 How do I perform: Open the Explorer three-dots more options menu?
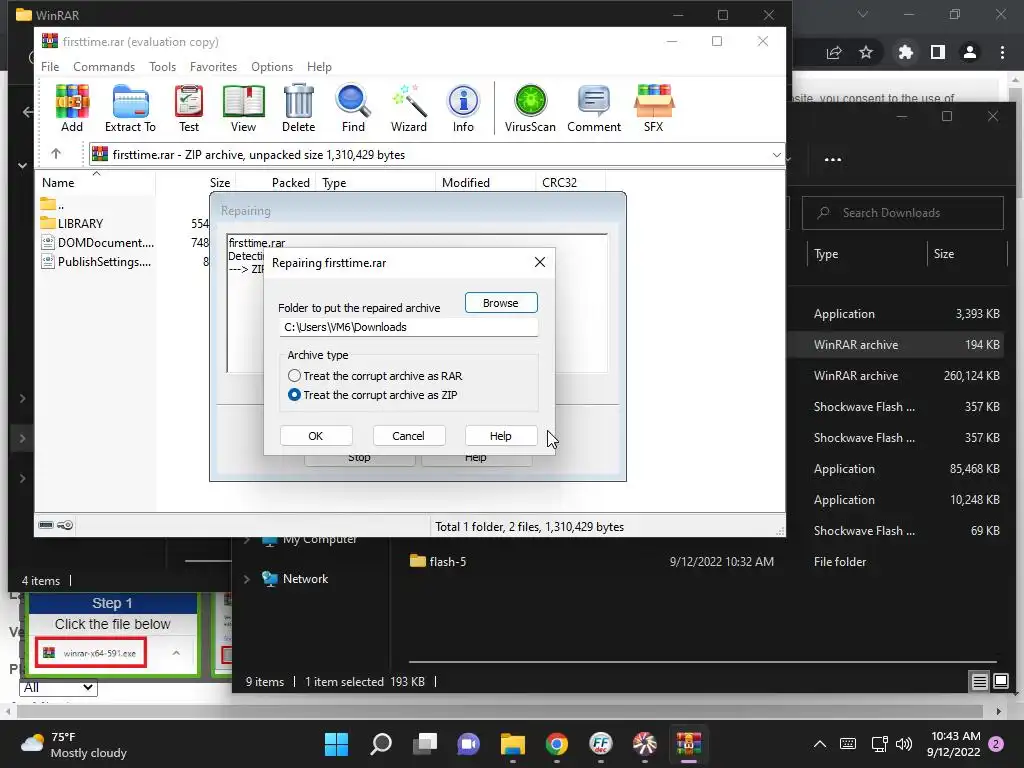[x=833, y=159]
